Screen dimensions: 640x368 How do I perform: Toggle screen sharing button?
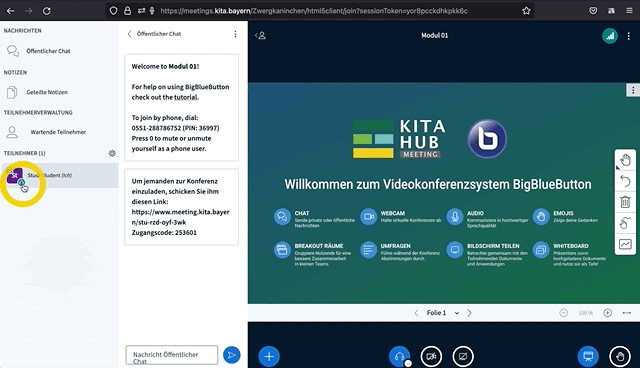[x=463, y=356]
